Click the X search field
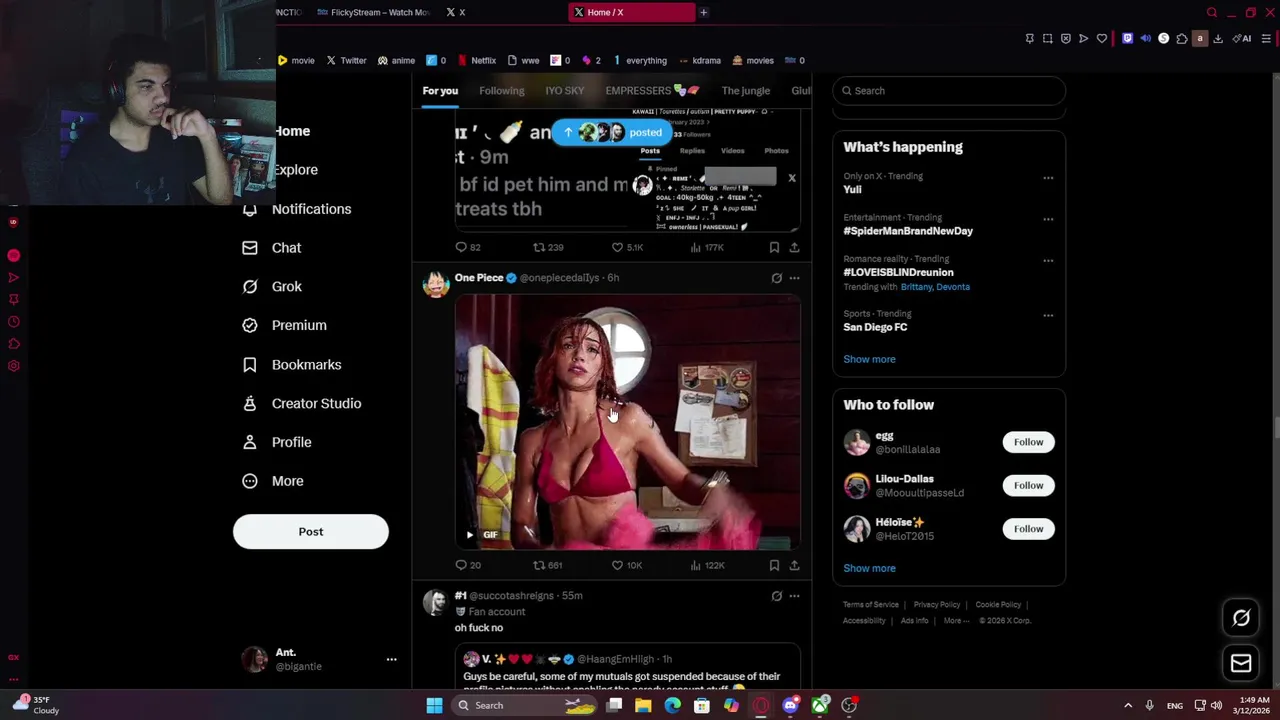 click(949, 91)
